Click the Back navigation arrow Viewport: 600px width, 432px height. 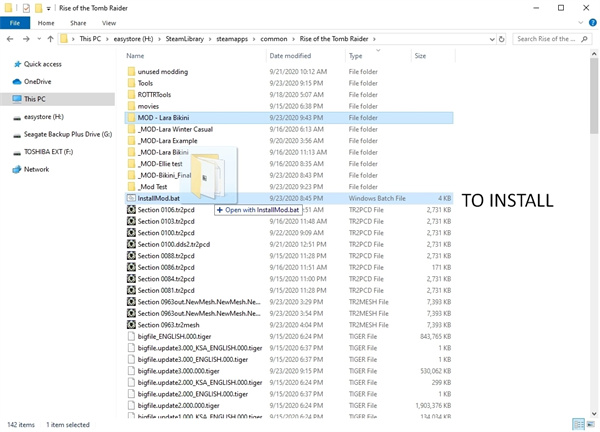point(10,39)
